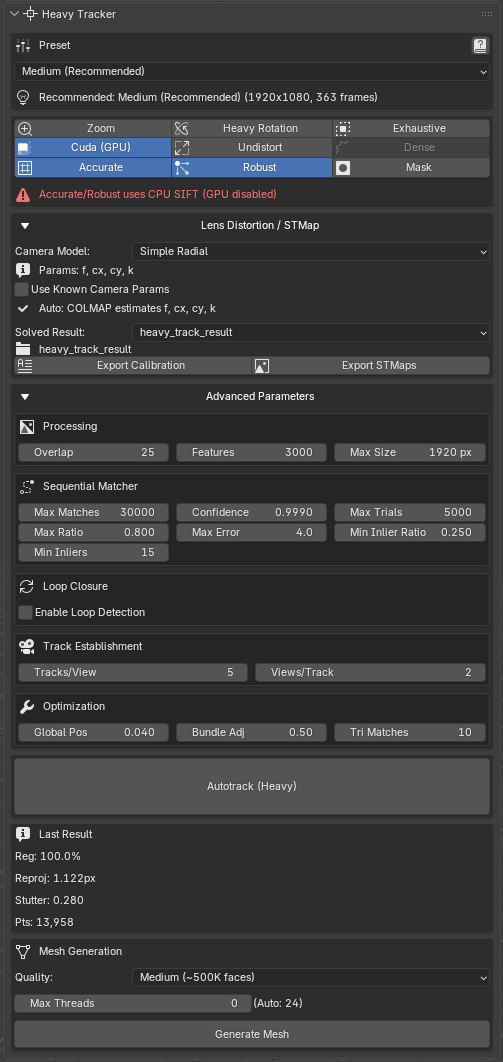Click the red warning triangle icon
Image resolution: width=503 pixels, height=1062 pixels.
(24, 194)
